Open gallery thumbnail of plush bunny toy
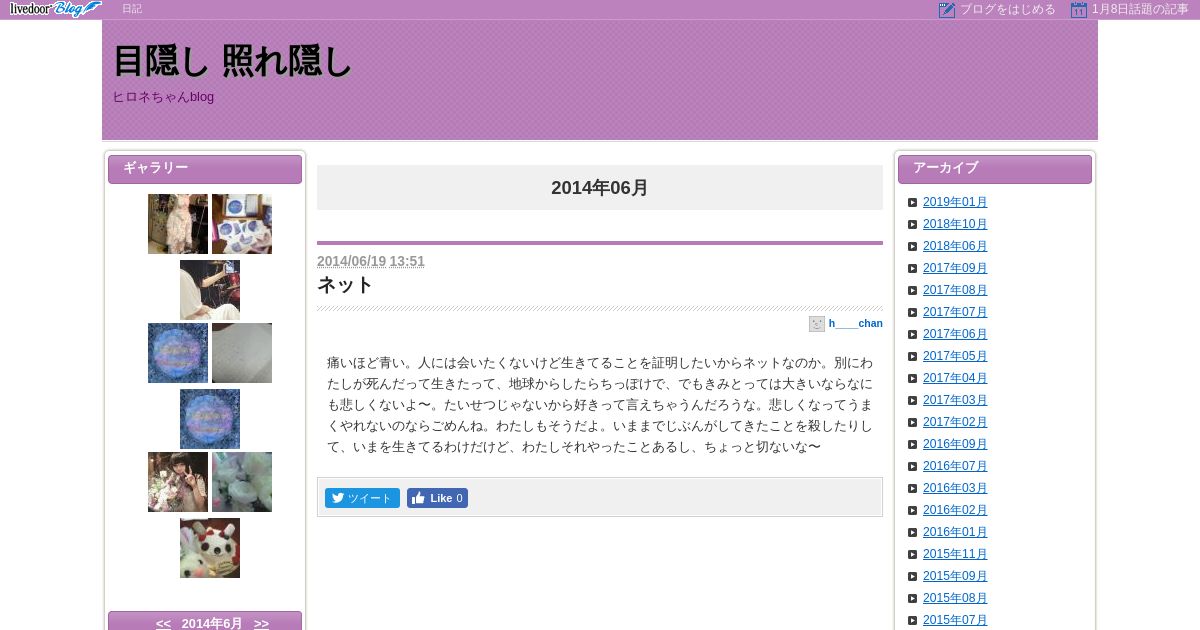This screenshot has height=630, width=1200. 210,548
